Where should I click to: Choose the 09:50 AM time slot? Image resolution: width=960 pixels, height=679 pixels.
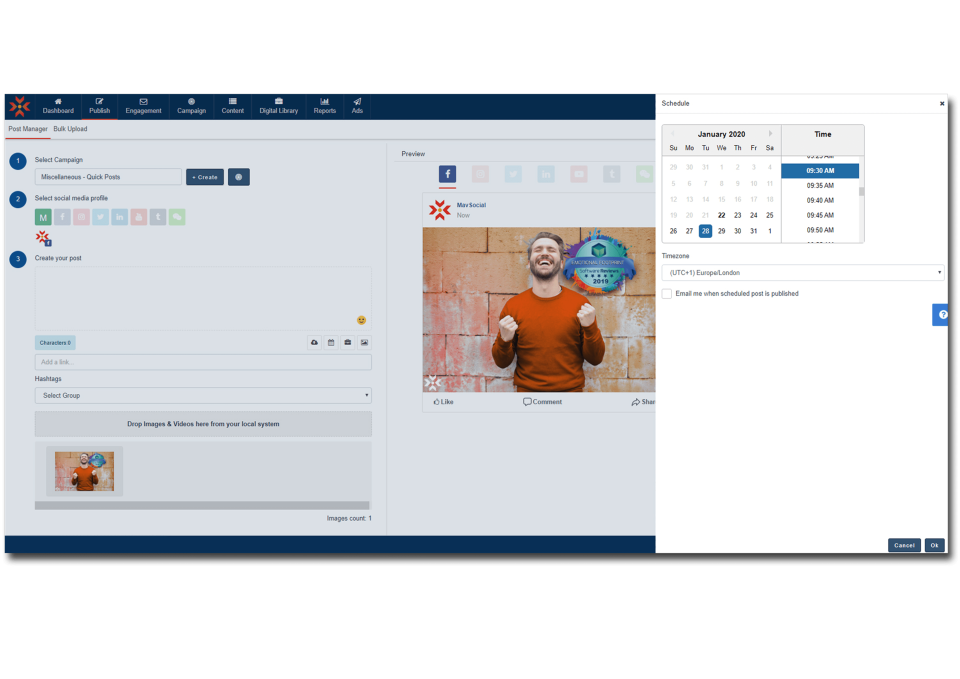click(820, 230)
